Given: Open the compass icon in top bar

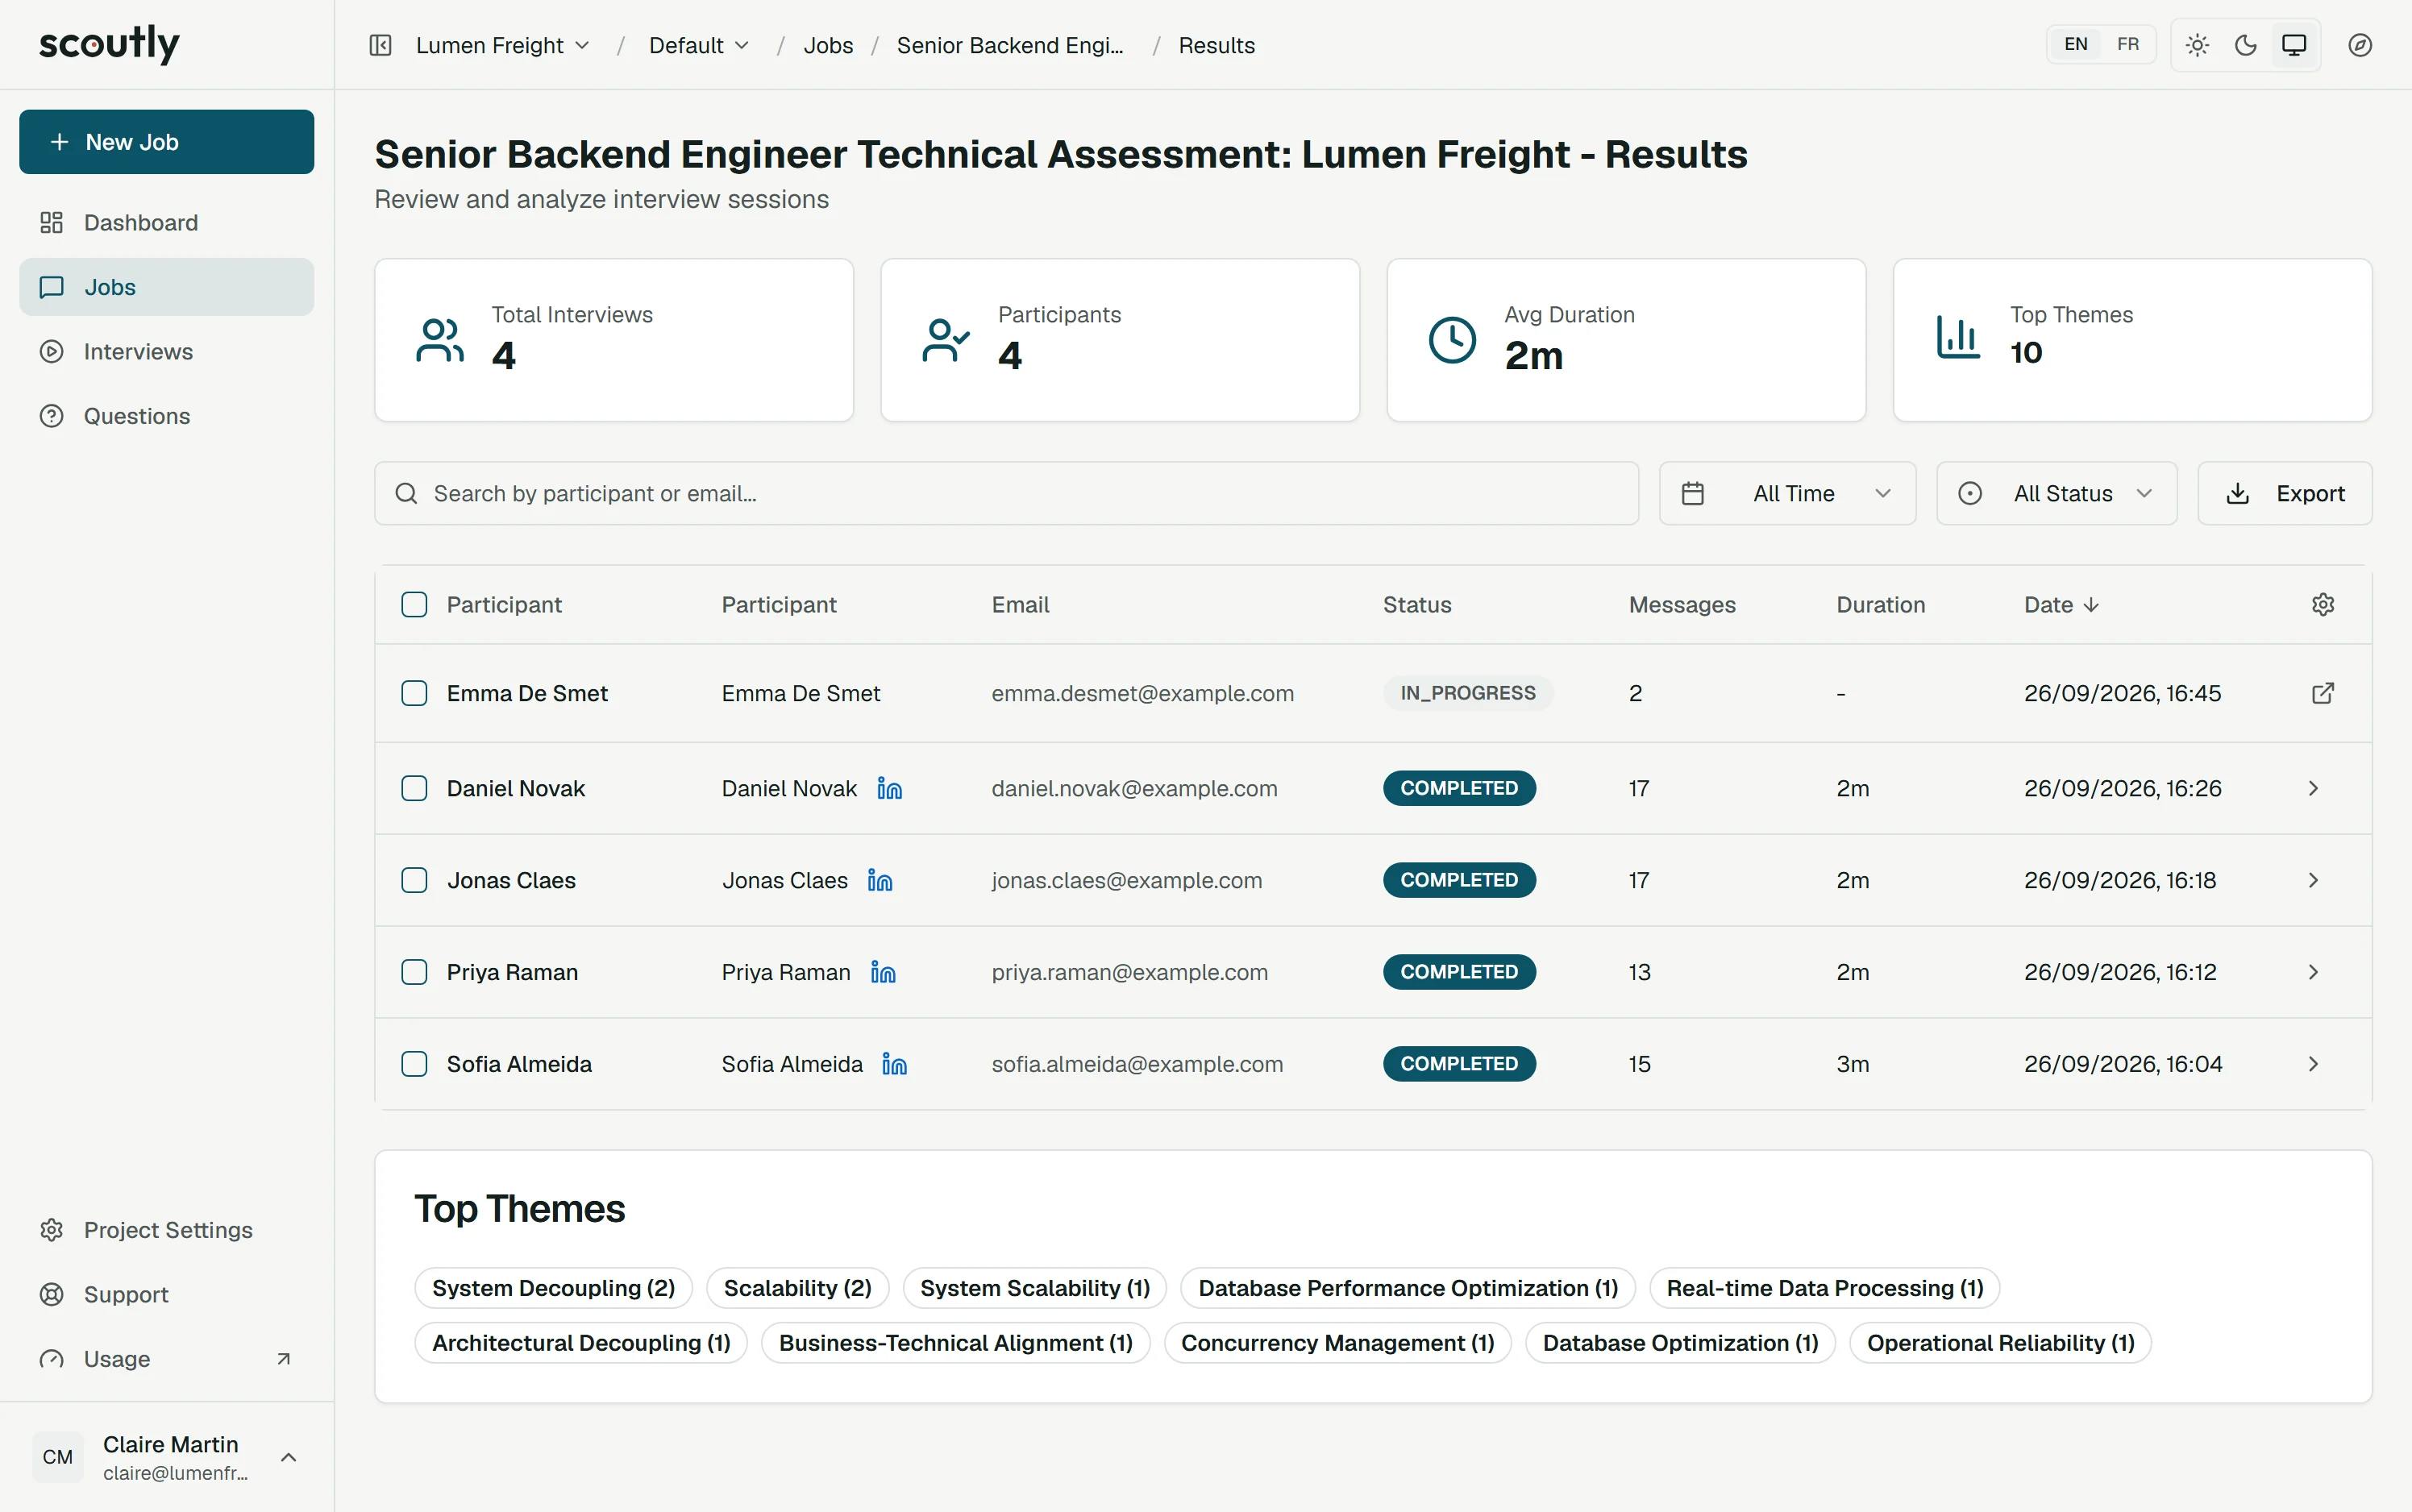Looking at the screenshot, I should click(2360, 45).
